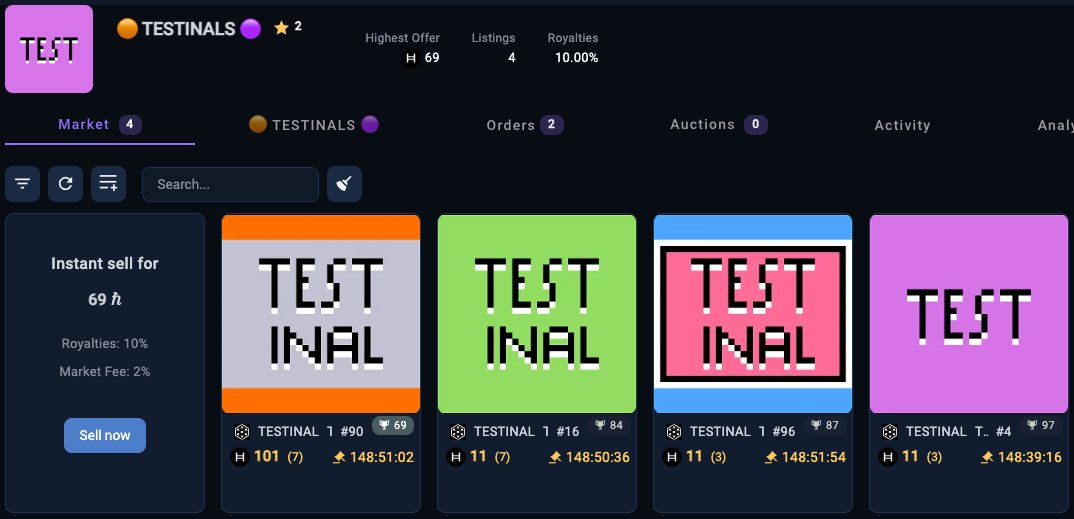
Task: Open the orange TESTINAL #90 artwork
Action: click(321, 314)
